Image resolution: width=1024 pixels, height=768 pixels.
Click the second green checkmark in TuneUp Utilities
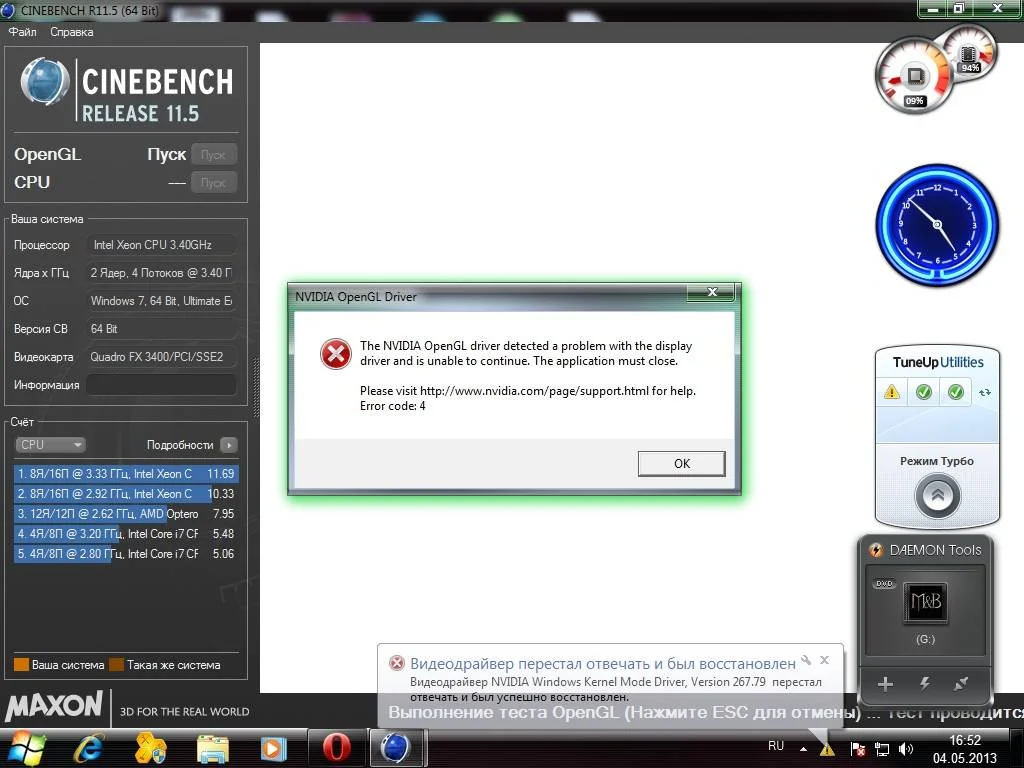(x=955, y=392)
